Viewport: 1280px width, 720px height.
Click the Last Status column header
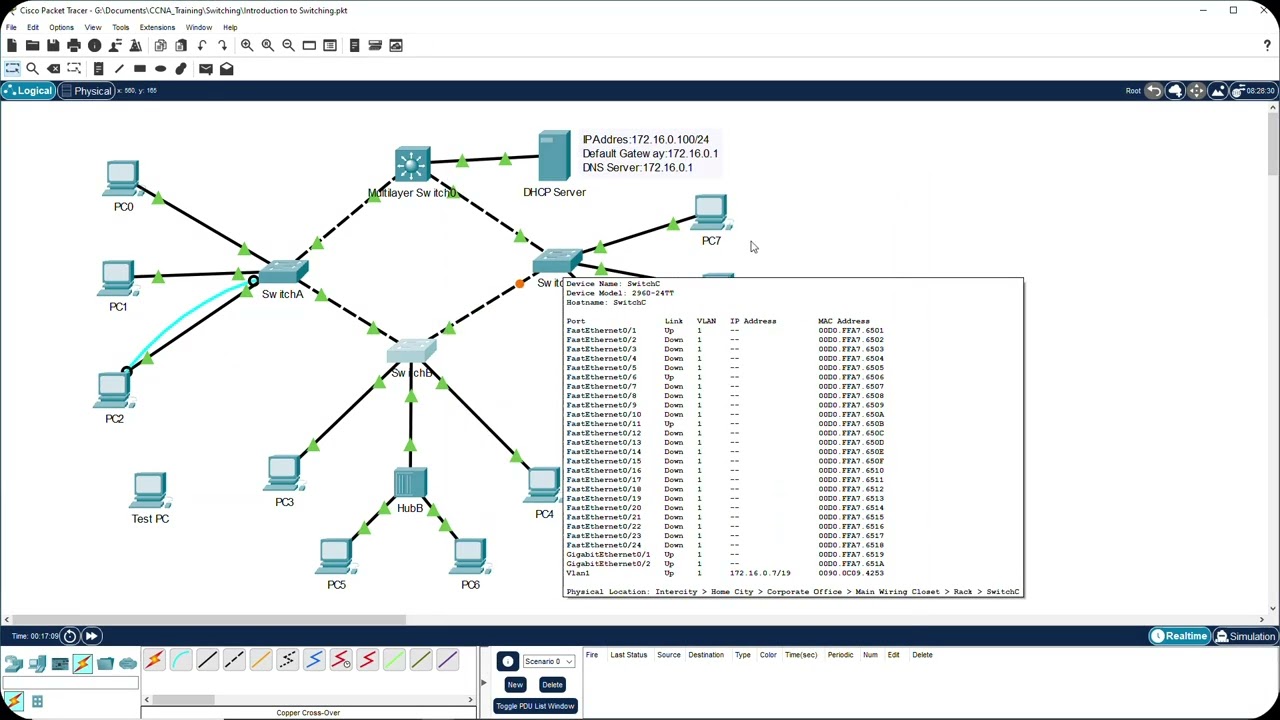[x=629, y=655]
